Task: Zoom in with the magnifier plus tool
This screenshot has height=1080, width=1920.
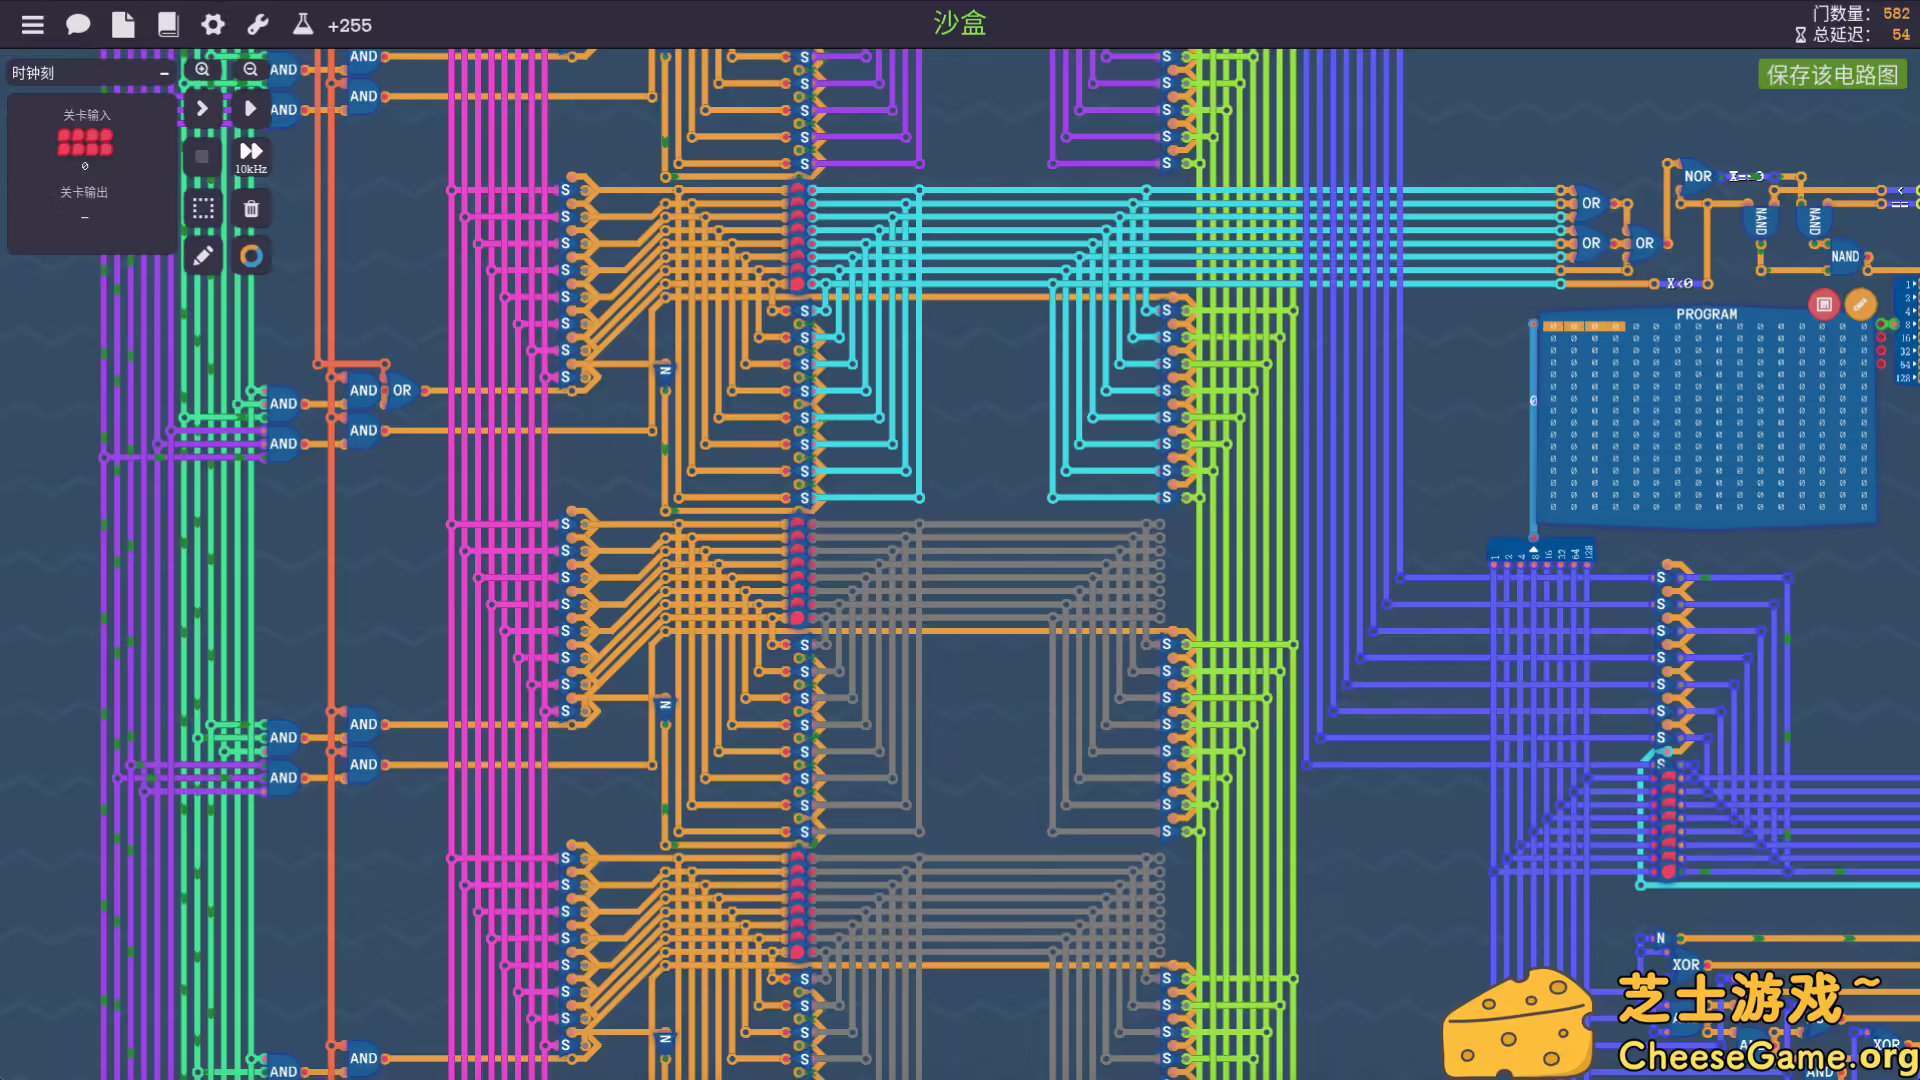Action: 202,69
